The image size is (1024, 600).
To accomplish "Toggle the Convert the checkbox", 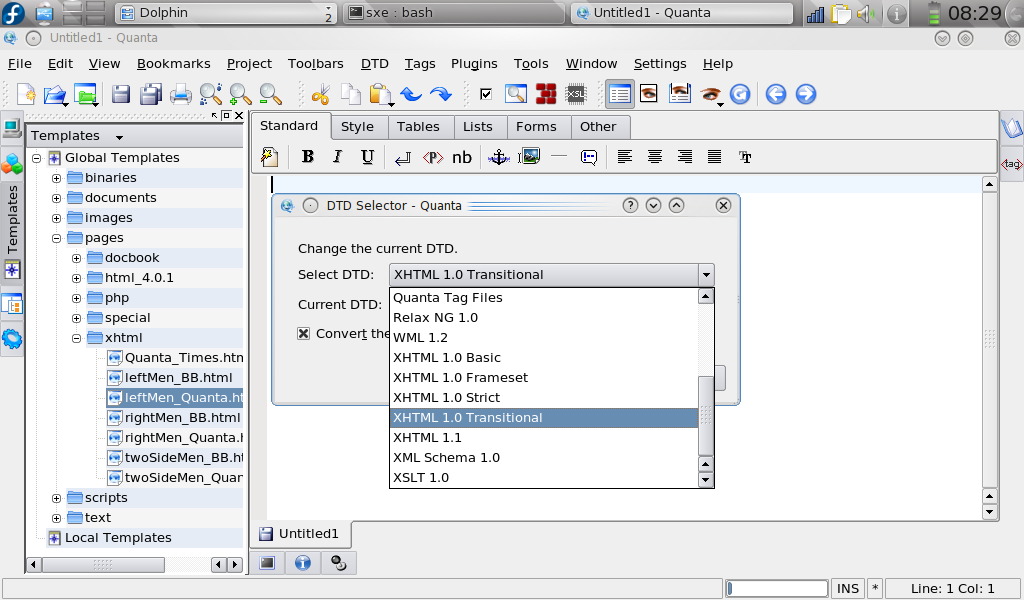I will [304, 334].
